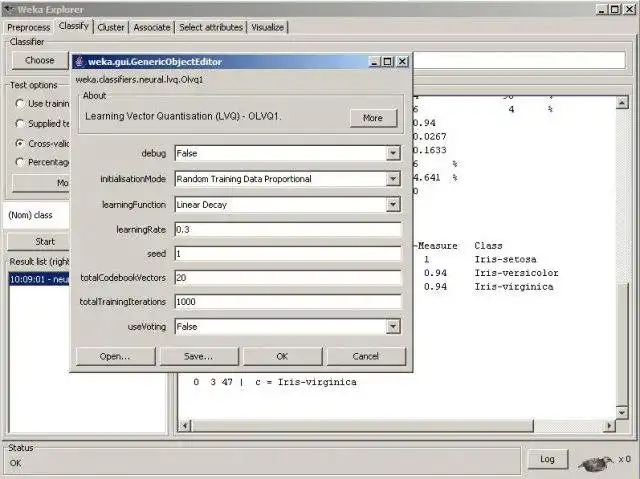Switch to the Cluster tab
Screen dimensions: 640x479
click(111, 27)
